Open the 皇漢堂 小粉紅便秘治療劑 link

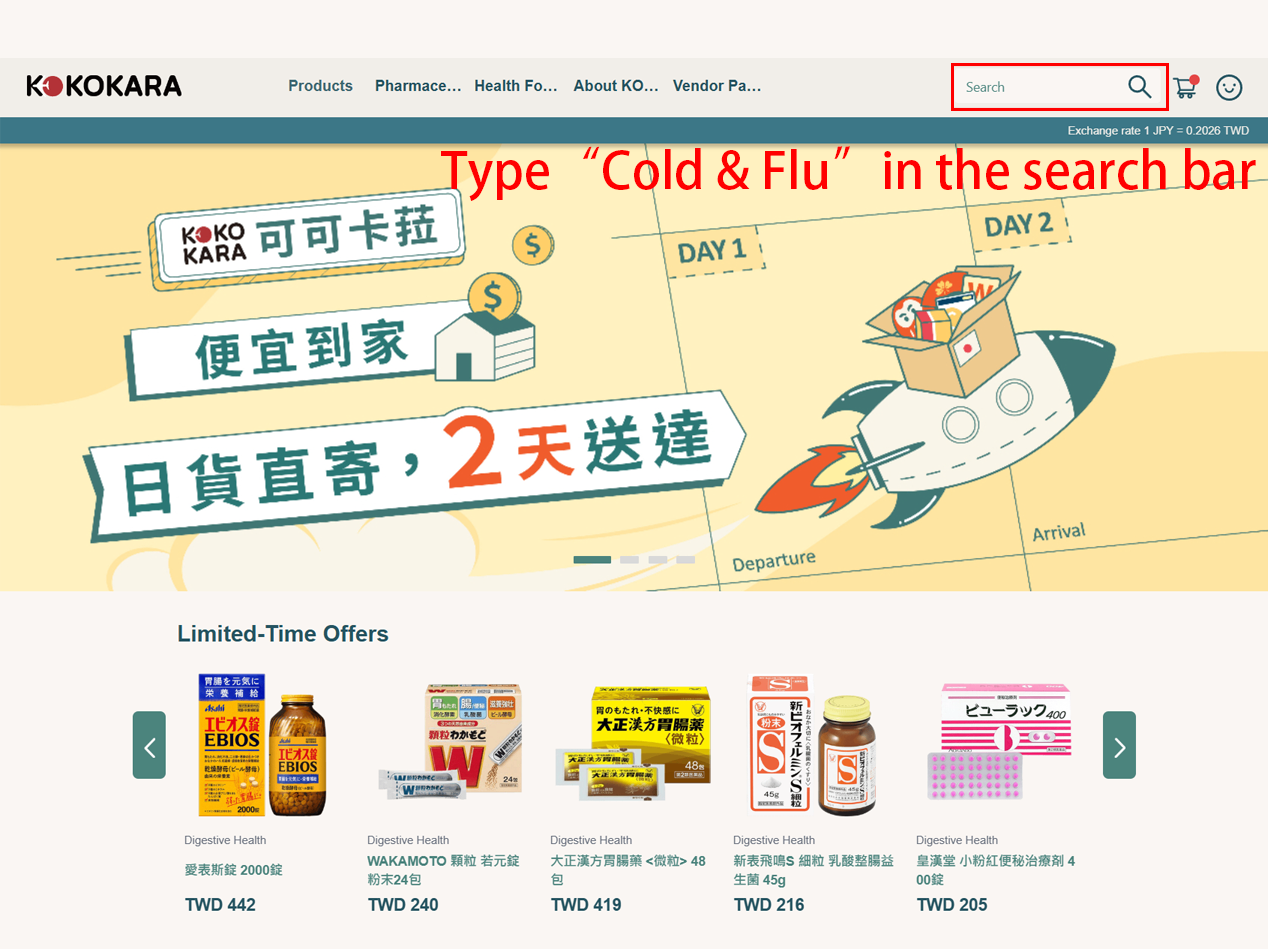pyautogui.click(x=996, y=870)
